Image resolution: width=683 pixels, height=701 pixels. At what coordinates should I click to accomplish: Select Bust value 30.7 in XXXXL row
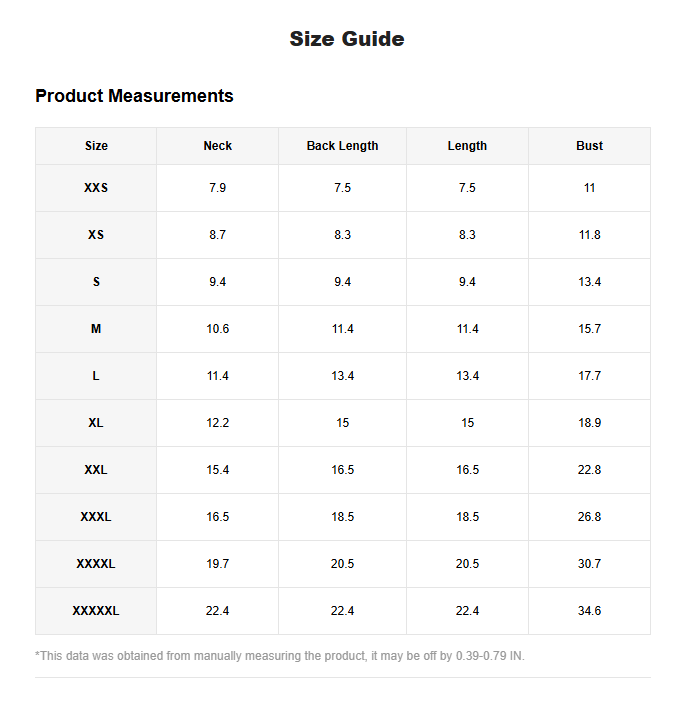tap(589, 564)
